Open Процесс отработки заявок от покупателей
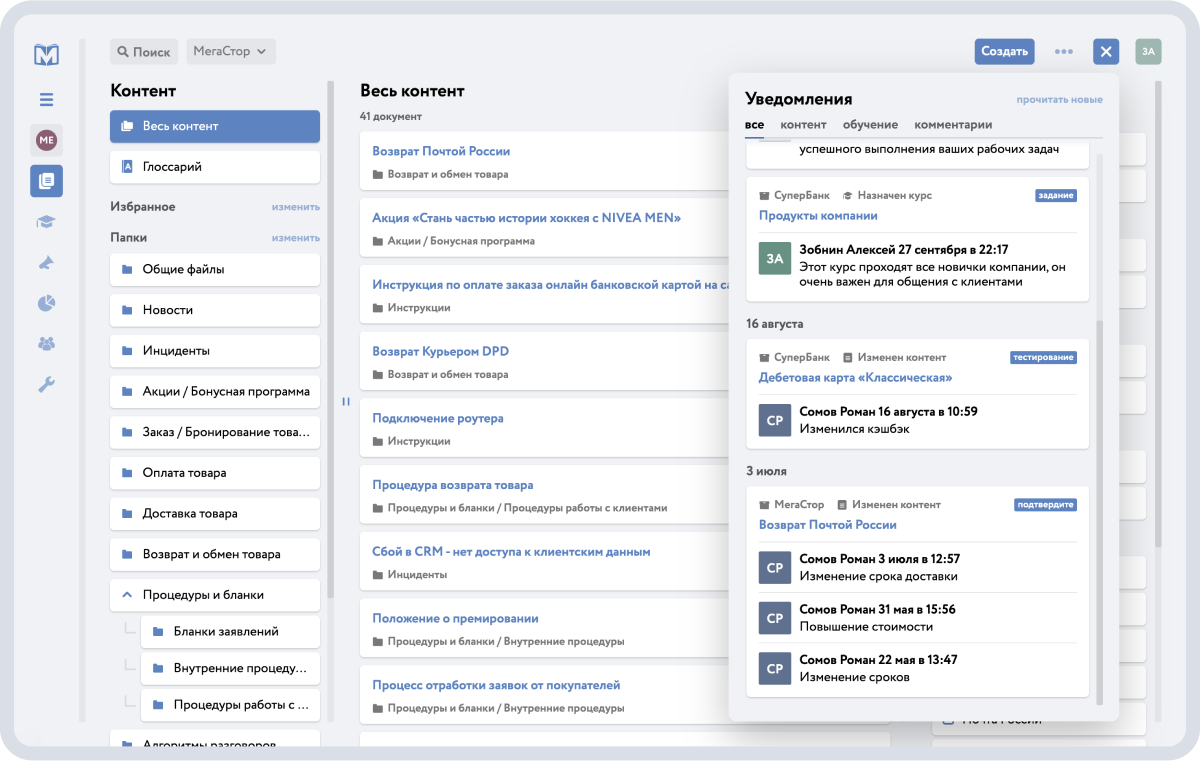1200x761 pixels. [496, 685]
